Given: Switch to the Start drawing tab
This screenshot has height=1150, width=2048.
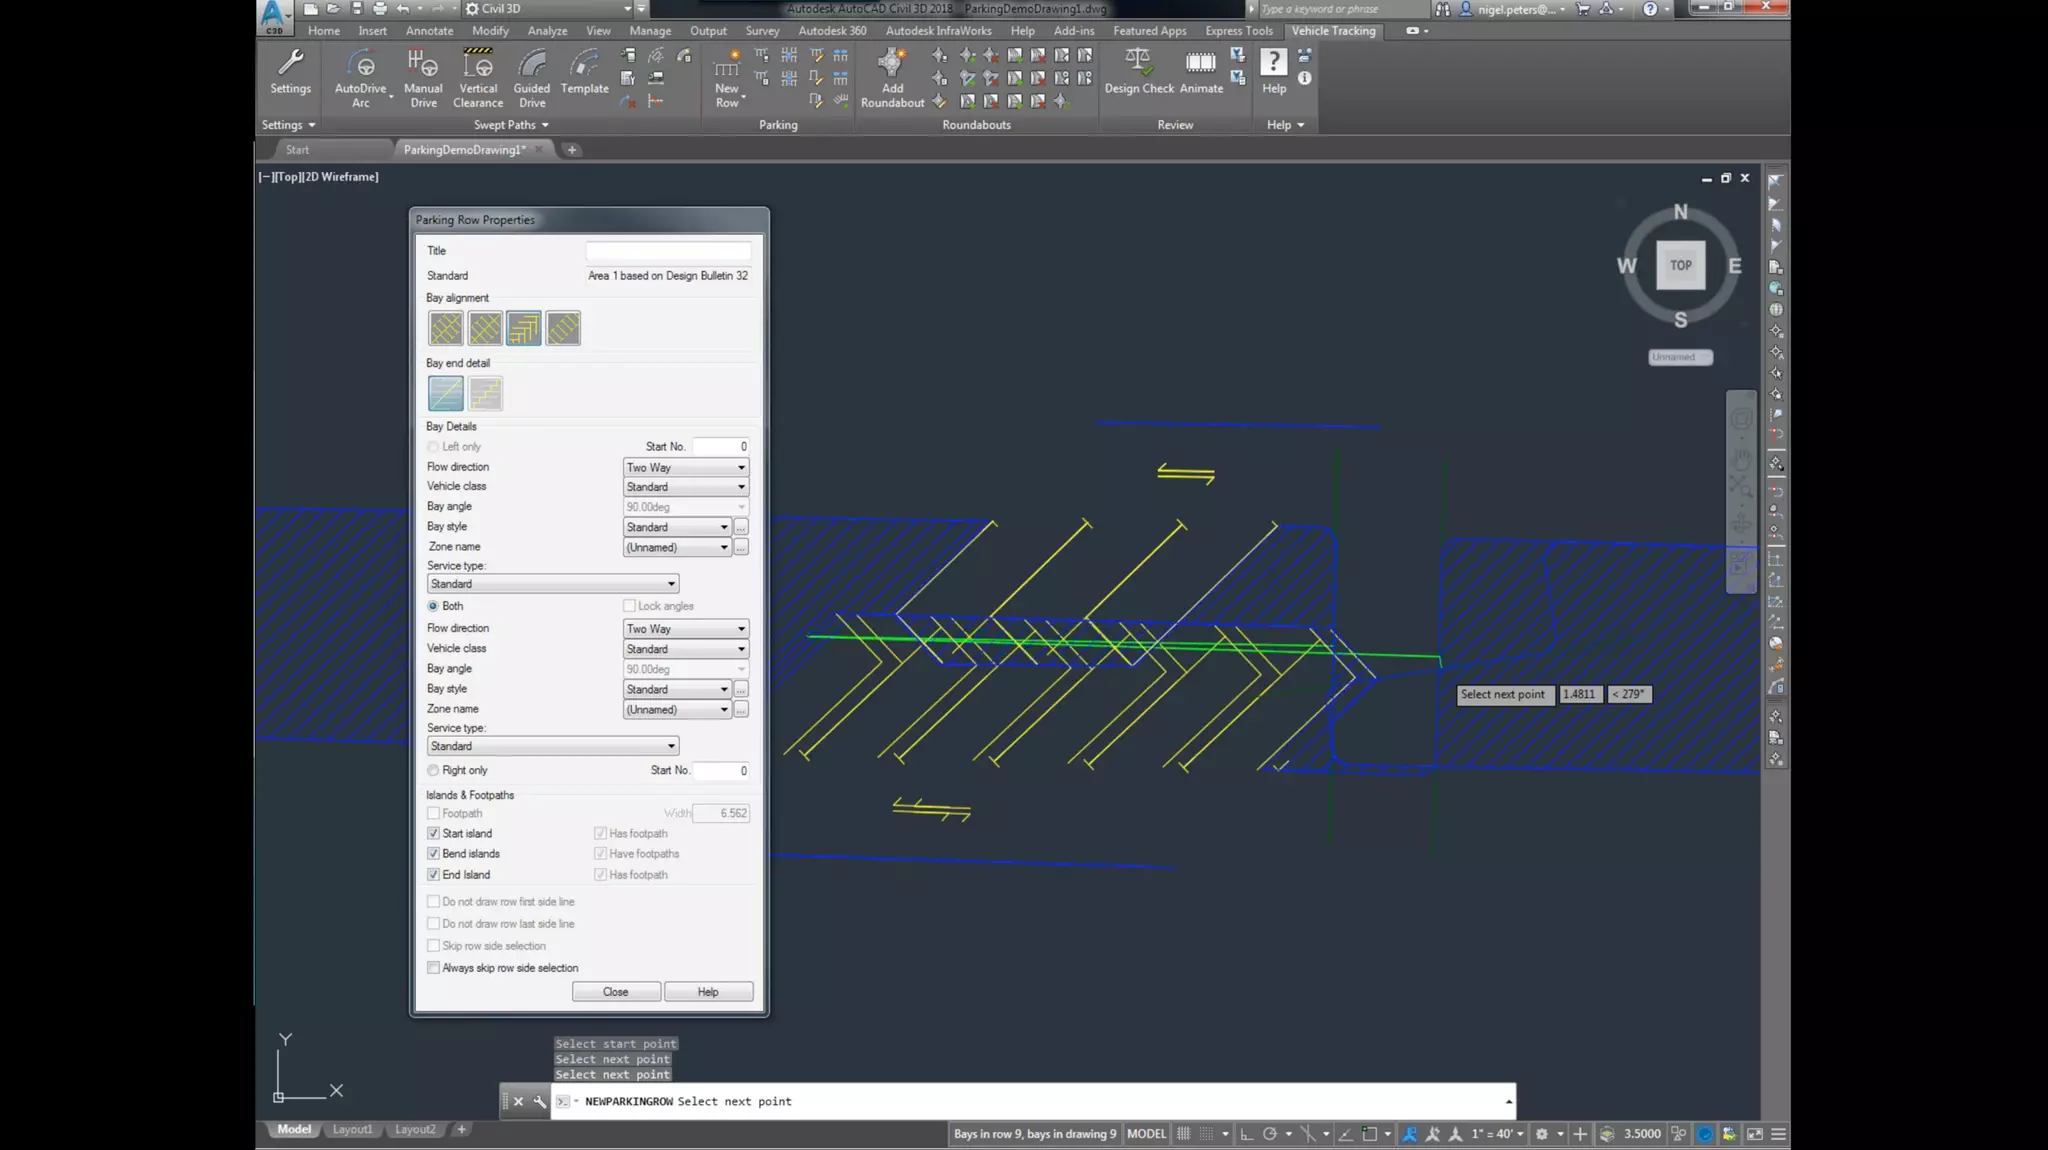Looking at the screenshot, I should [x=298, y=150].
